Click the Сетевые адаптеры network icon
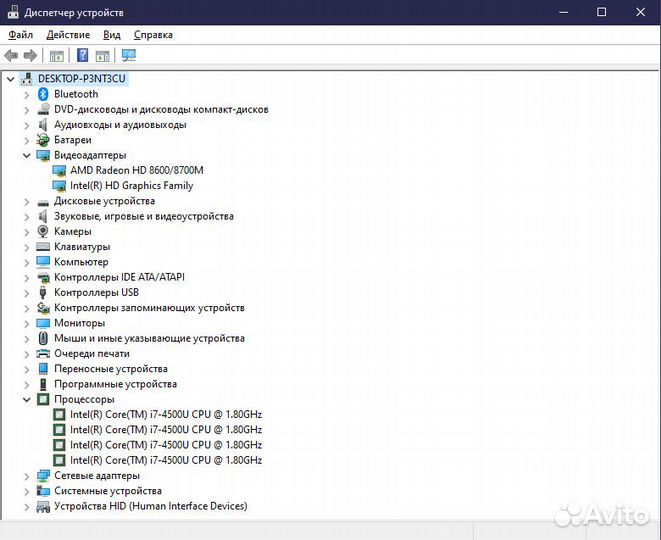 (x=43, y=476)
